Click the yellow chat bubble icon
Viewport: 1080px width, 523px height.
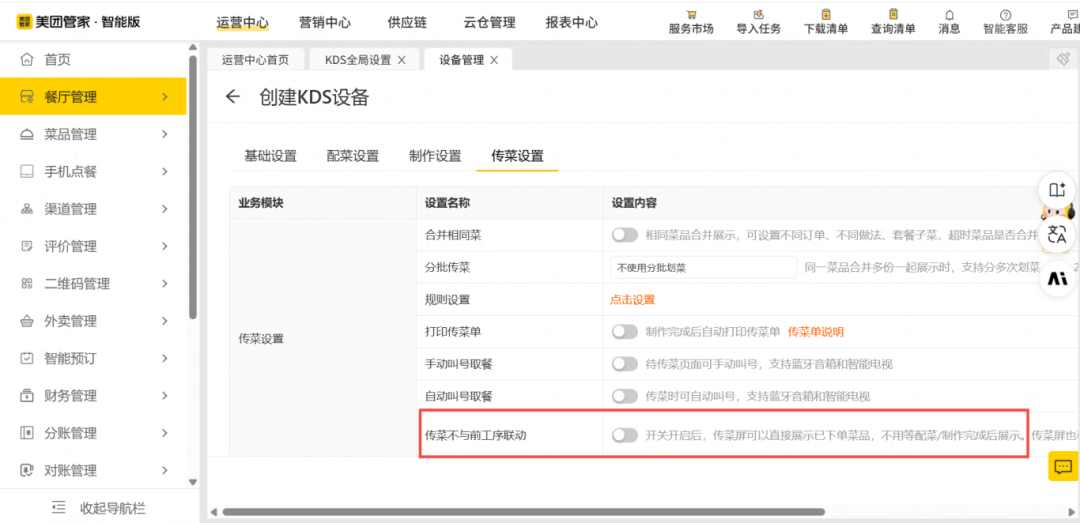[1062, 466]
